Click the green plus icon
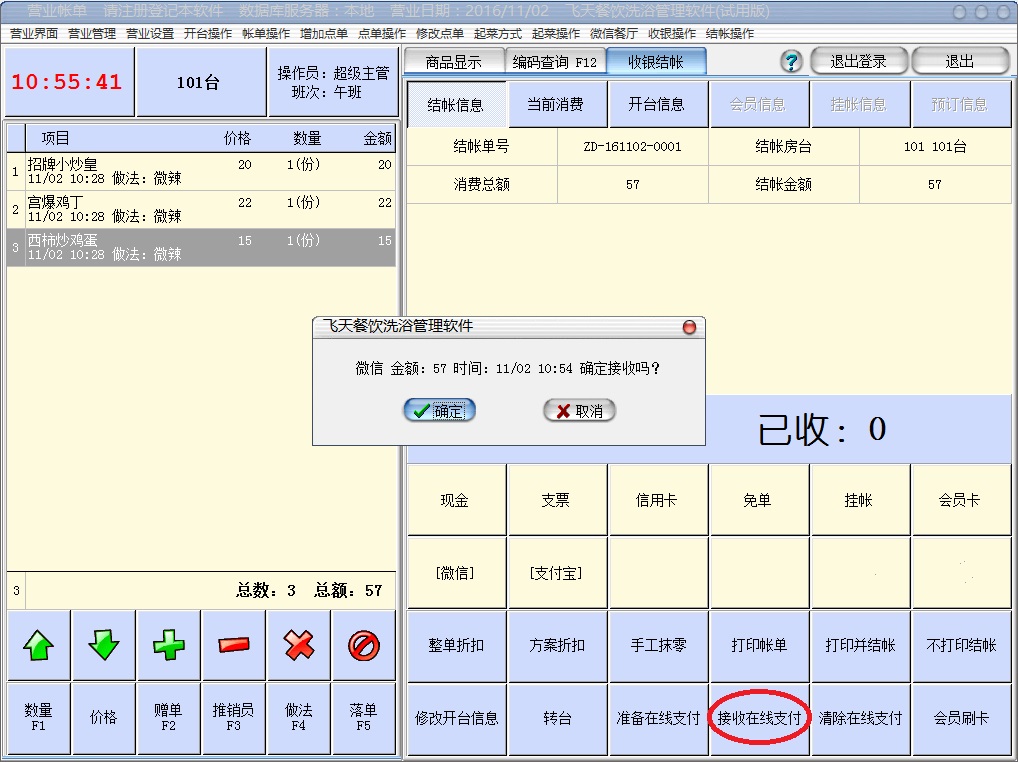This screenshot has height=762, width=1018. pyautogui.click(x=168, y=646)
